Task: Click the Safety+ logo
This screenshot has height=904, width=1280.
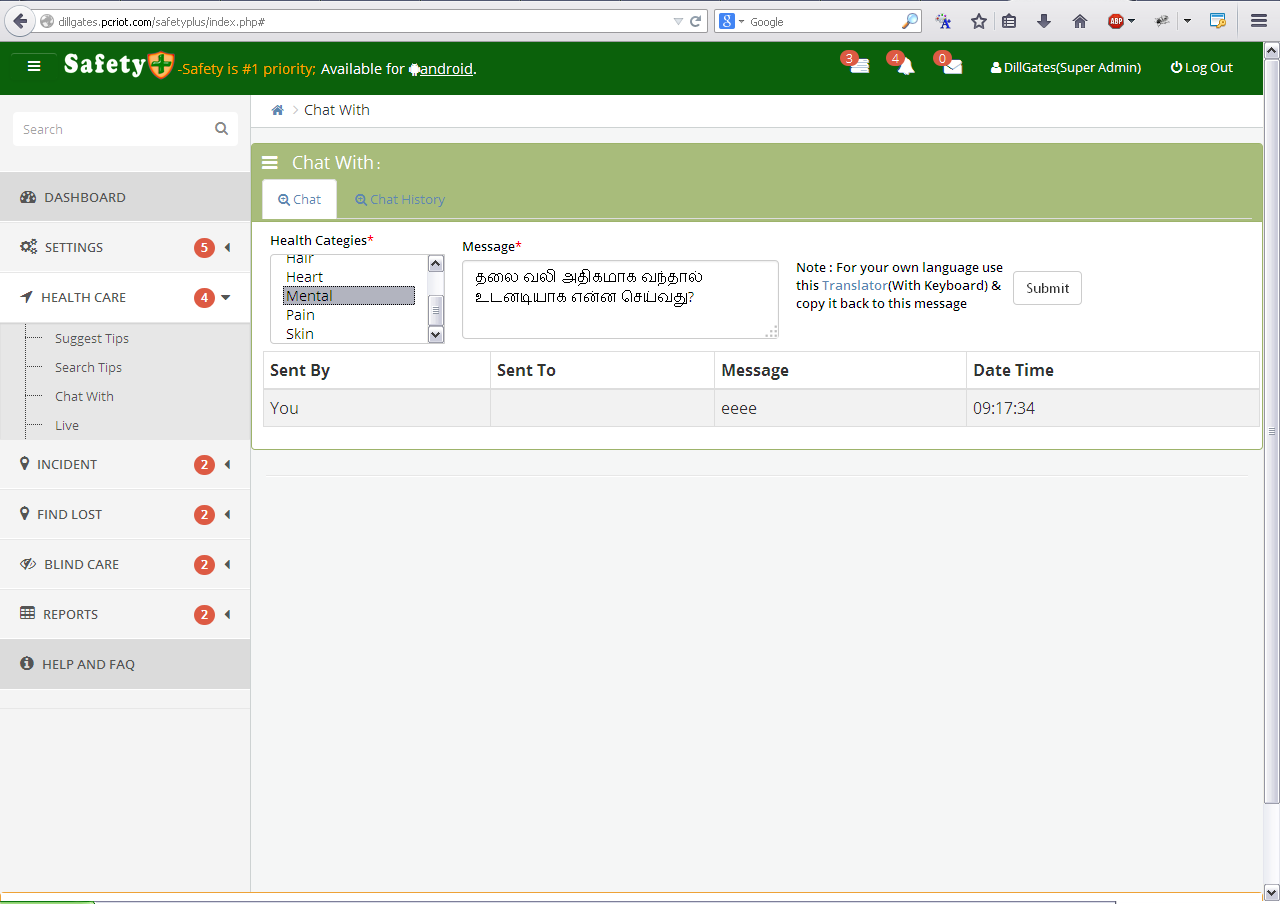Action: tap(119, 65)
